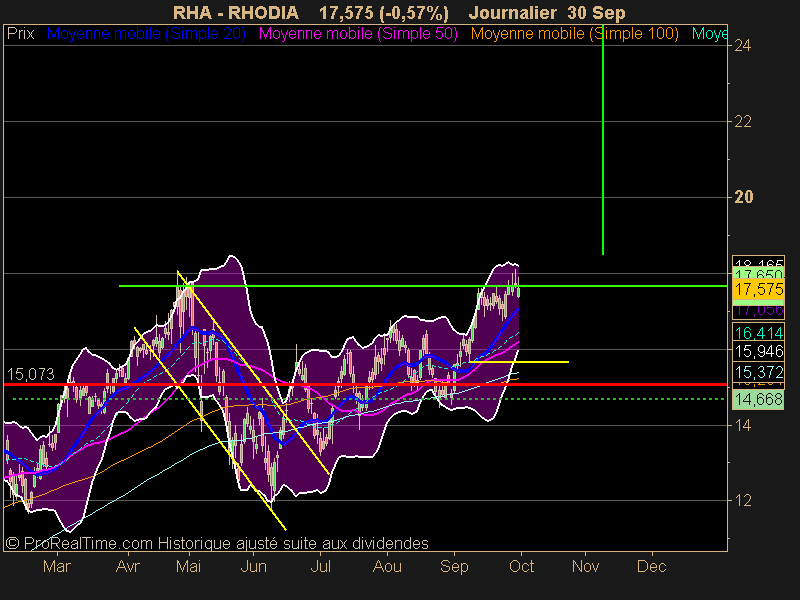This screenshot has height=600, width=800.
Task: Select the "16,414" price tag
Action: 758,333
